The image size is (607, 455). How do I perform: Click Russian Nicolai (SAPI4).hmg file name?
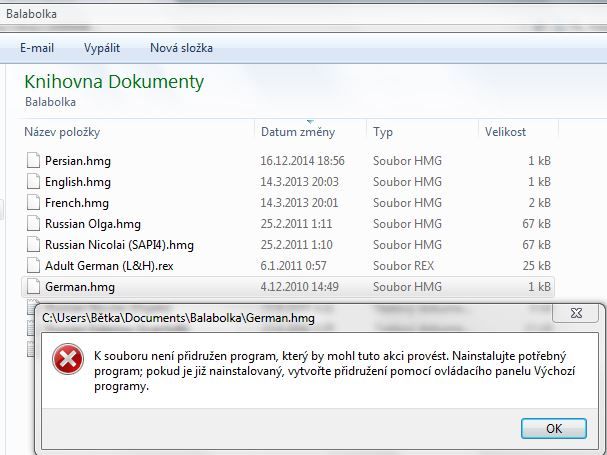[x=119, y=245]
